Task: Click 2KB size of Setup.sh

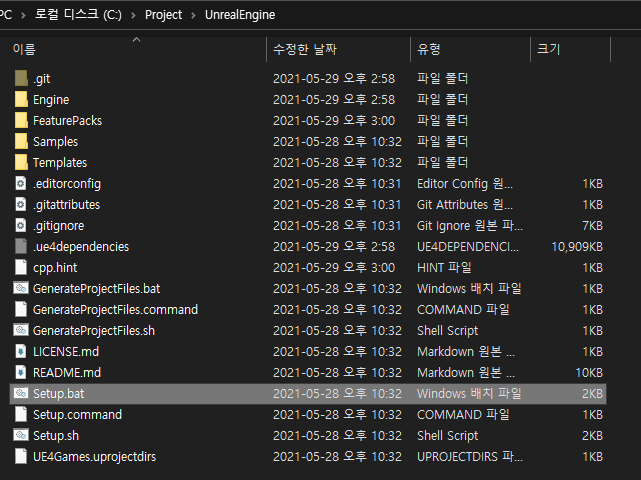Action: (592, 436)
